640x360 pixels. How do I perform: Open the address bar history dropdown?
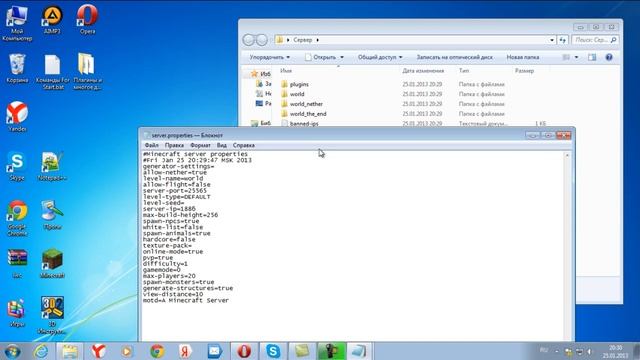pyautogui.click(x=552, y=40)
